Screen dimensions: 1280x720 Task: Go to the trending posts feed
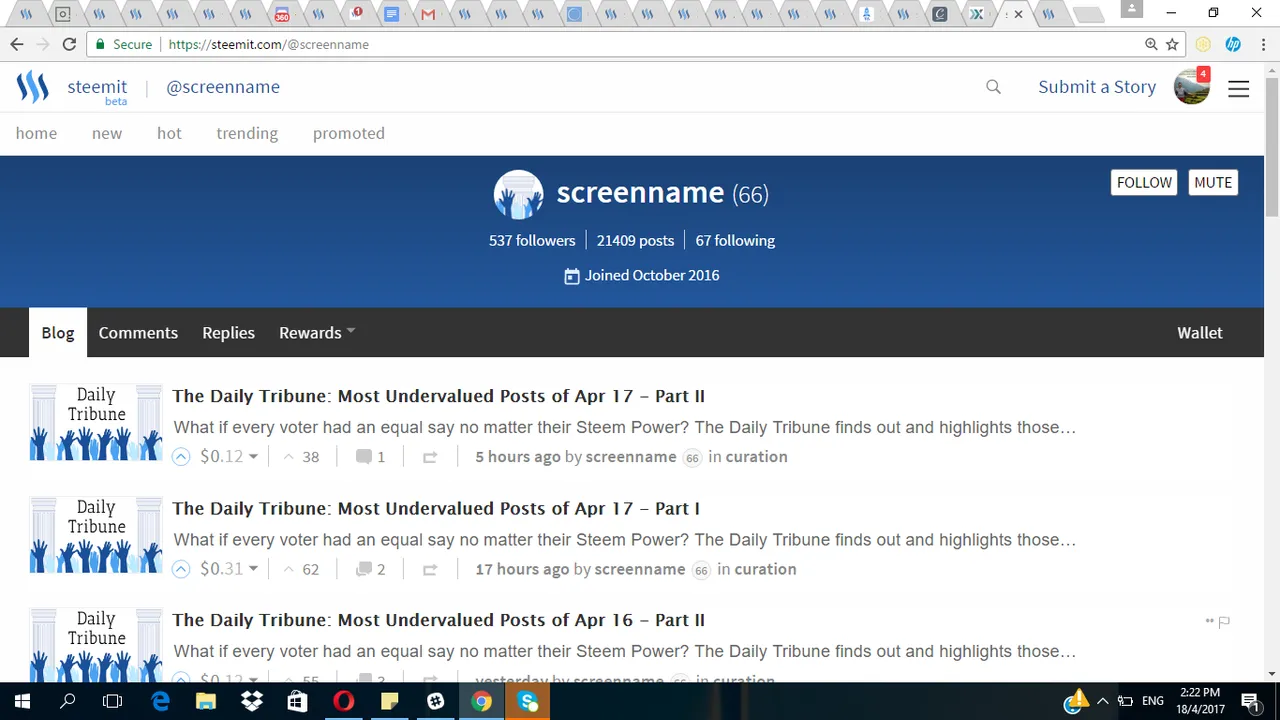click(x=247, y=133)
